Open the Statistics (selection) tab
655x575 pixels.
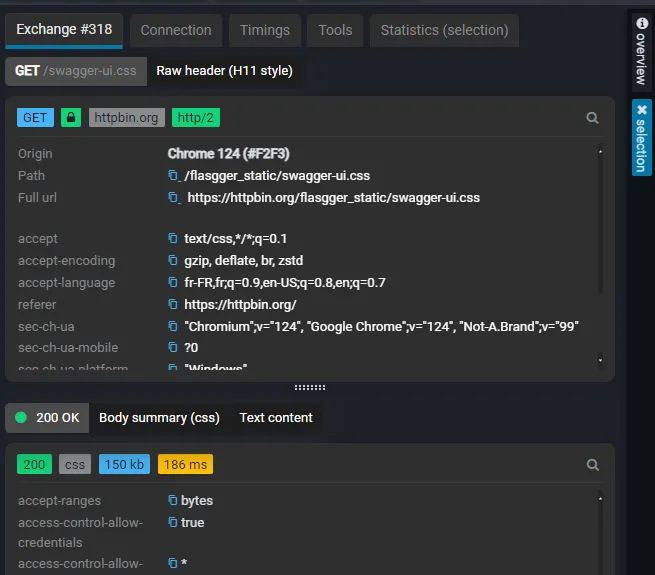point(444,30)
